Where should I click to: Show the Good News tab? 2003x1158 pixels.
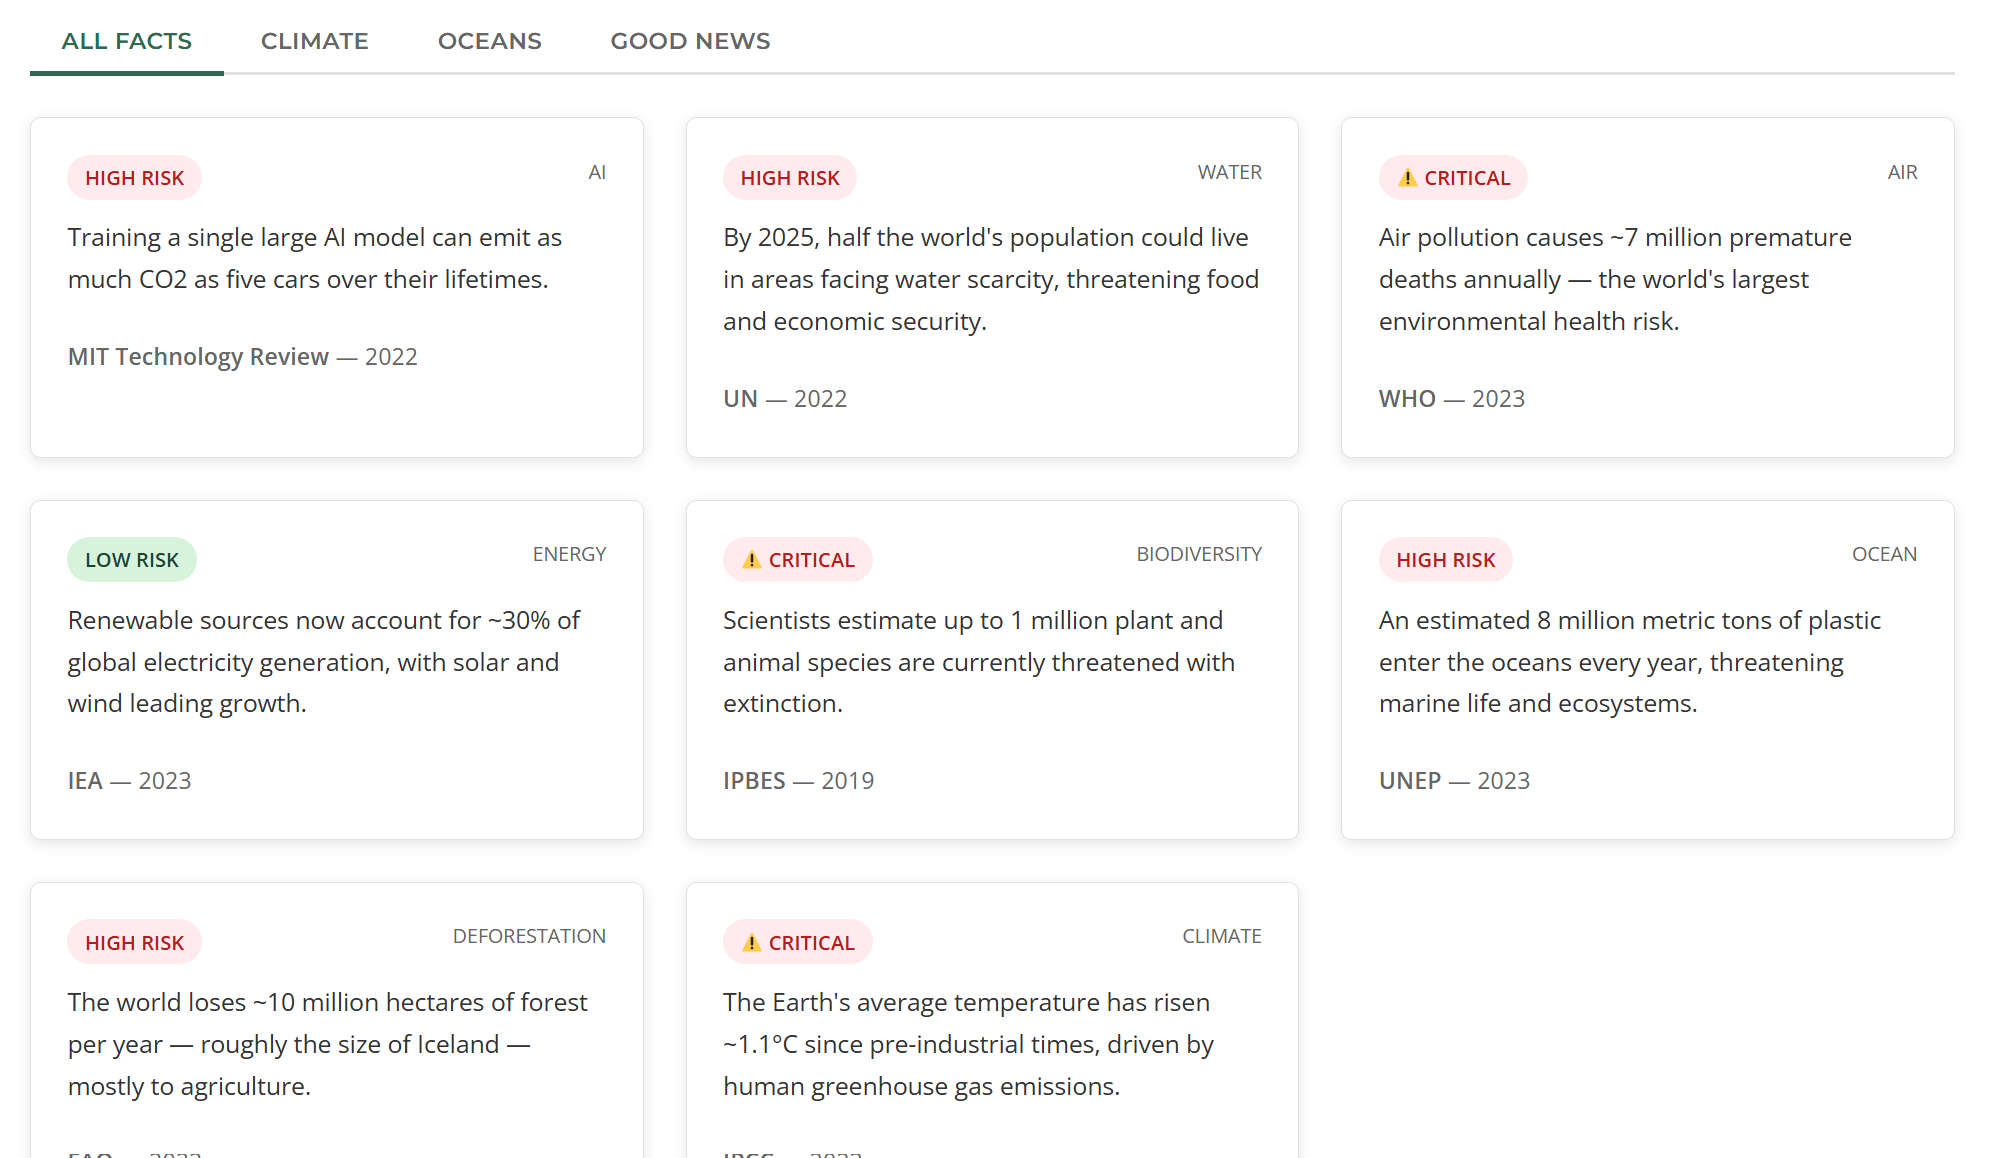[690, 41]
